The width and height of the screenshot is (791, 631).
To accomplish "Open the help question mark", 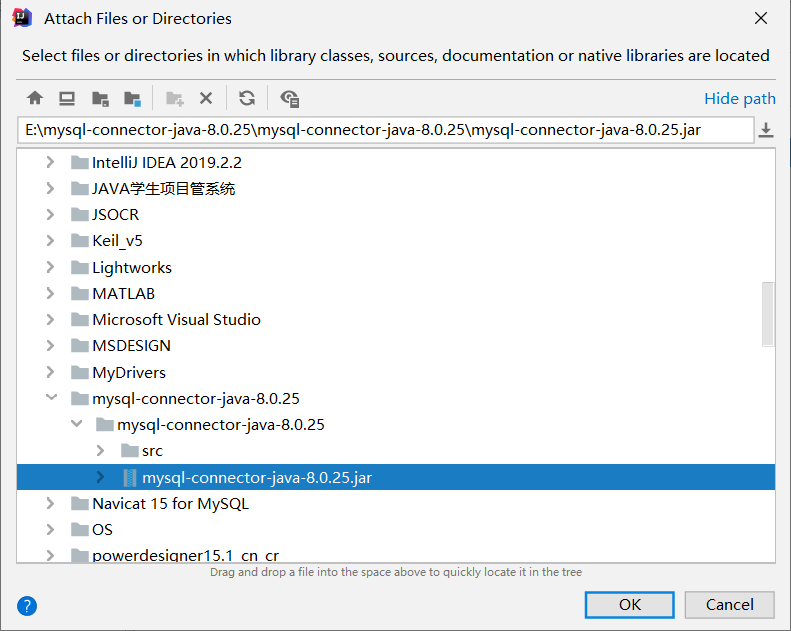I will pos(27,605).
